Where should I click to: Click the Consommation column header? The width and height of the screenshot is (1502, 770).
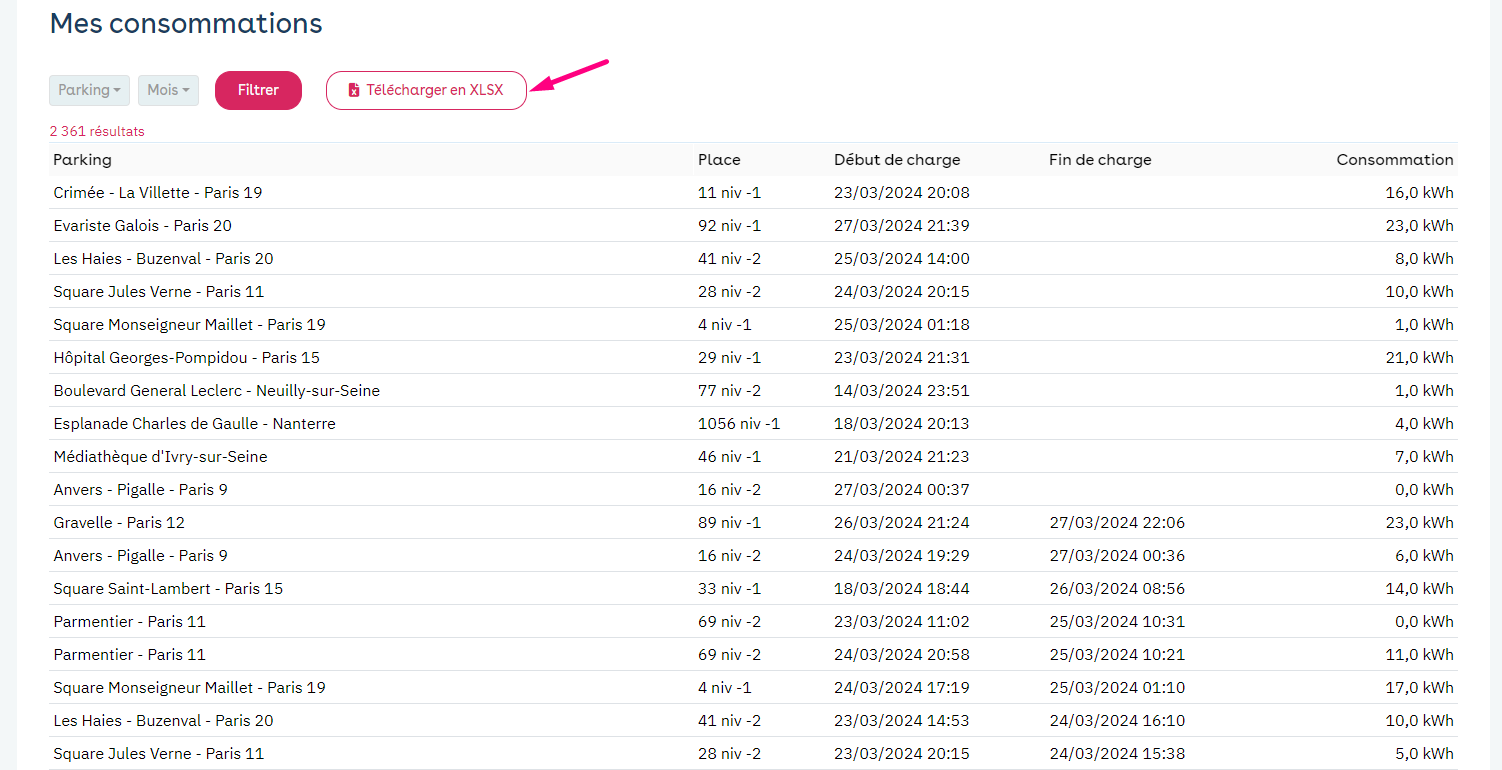[x=1394, y=160]
